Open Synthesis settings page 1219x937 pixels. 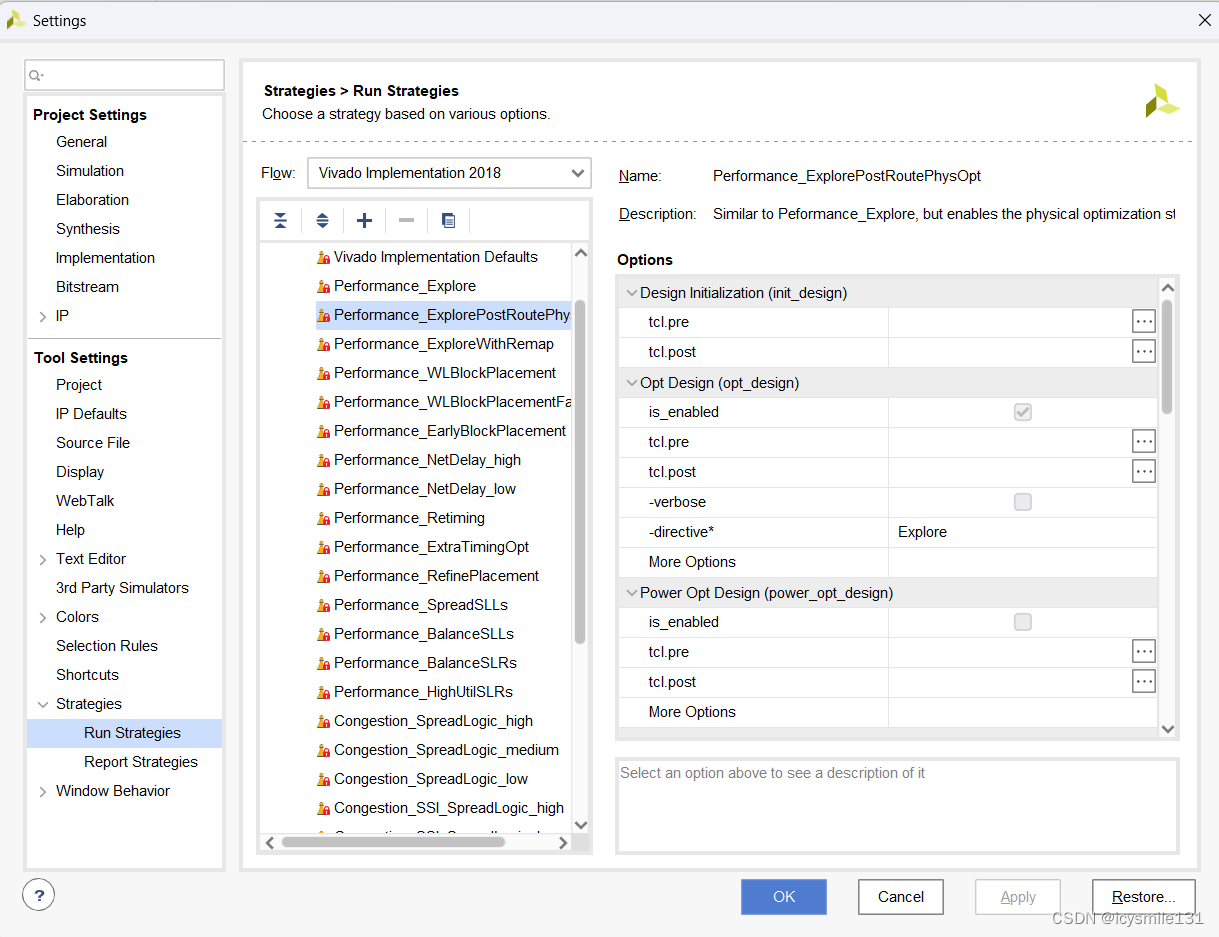[88, 229]
